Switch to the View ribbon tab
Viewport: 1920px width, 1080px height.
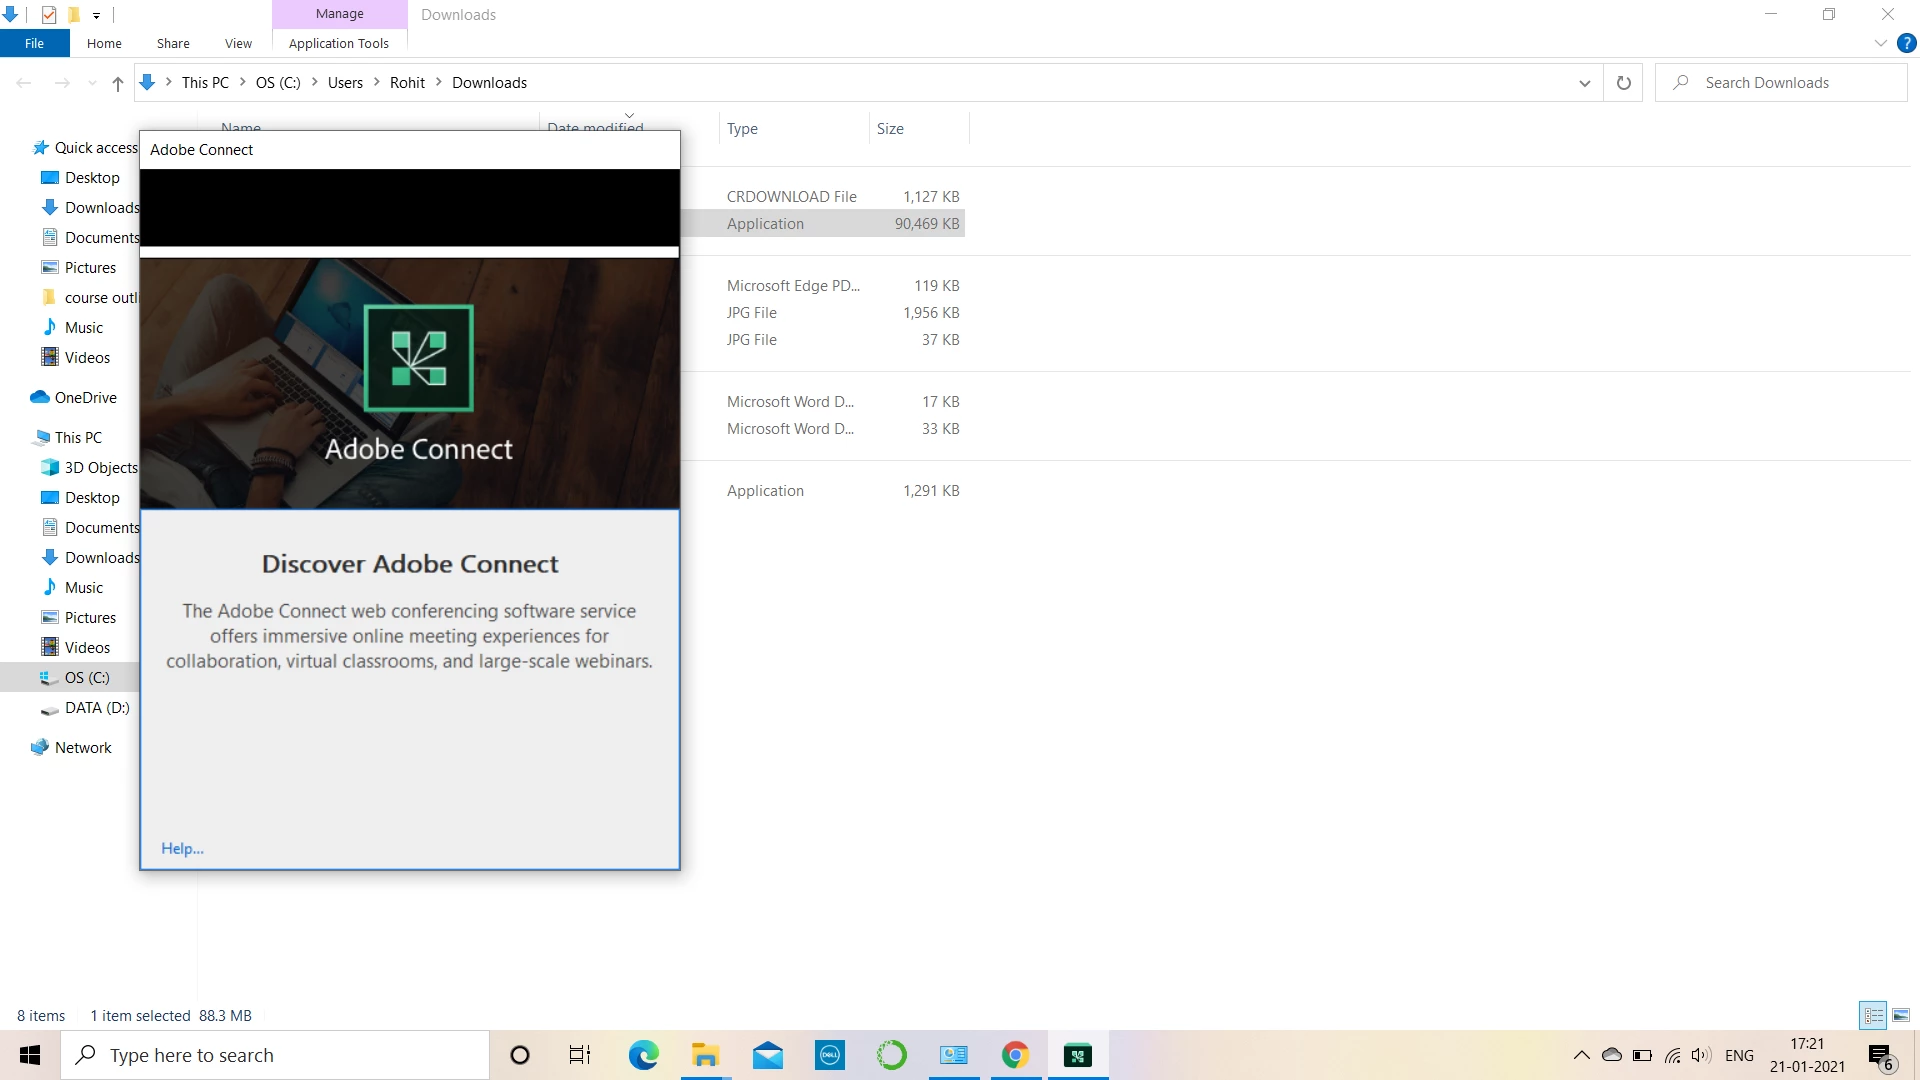tap(238, 43)
